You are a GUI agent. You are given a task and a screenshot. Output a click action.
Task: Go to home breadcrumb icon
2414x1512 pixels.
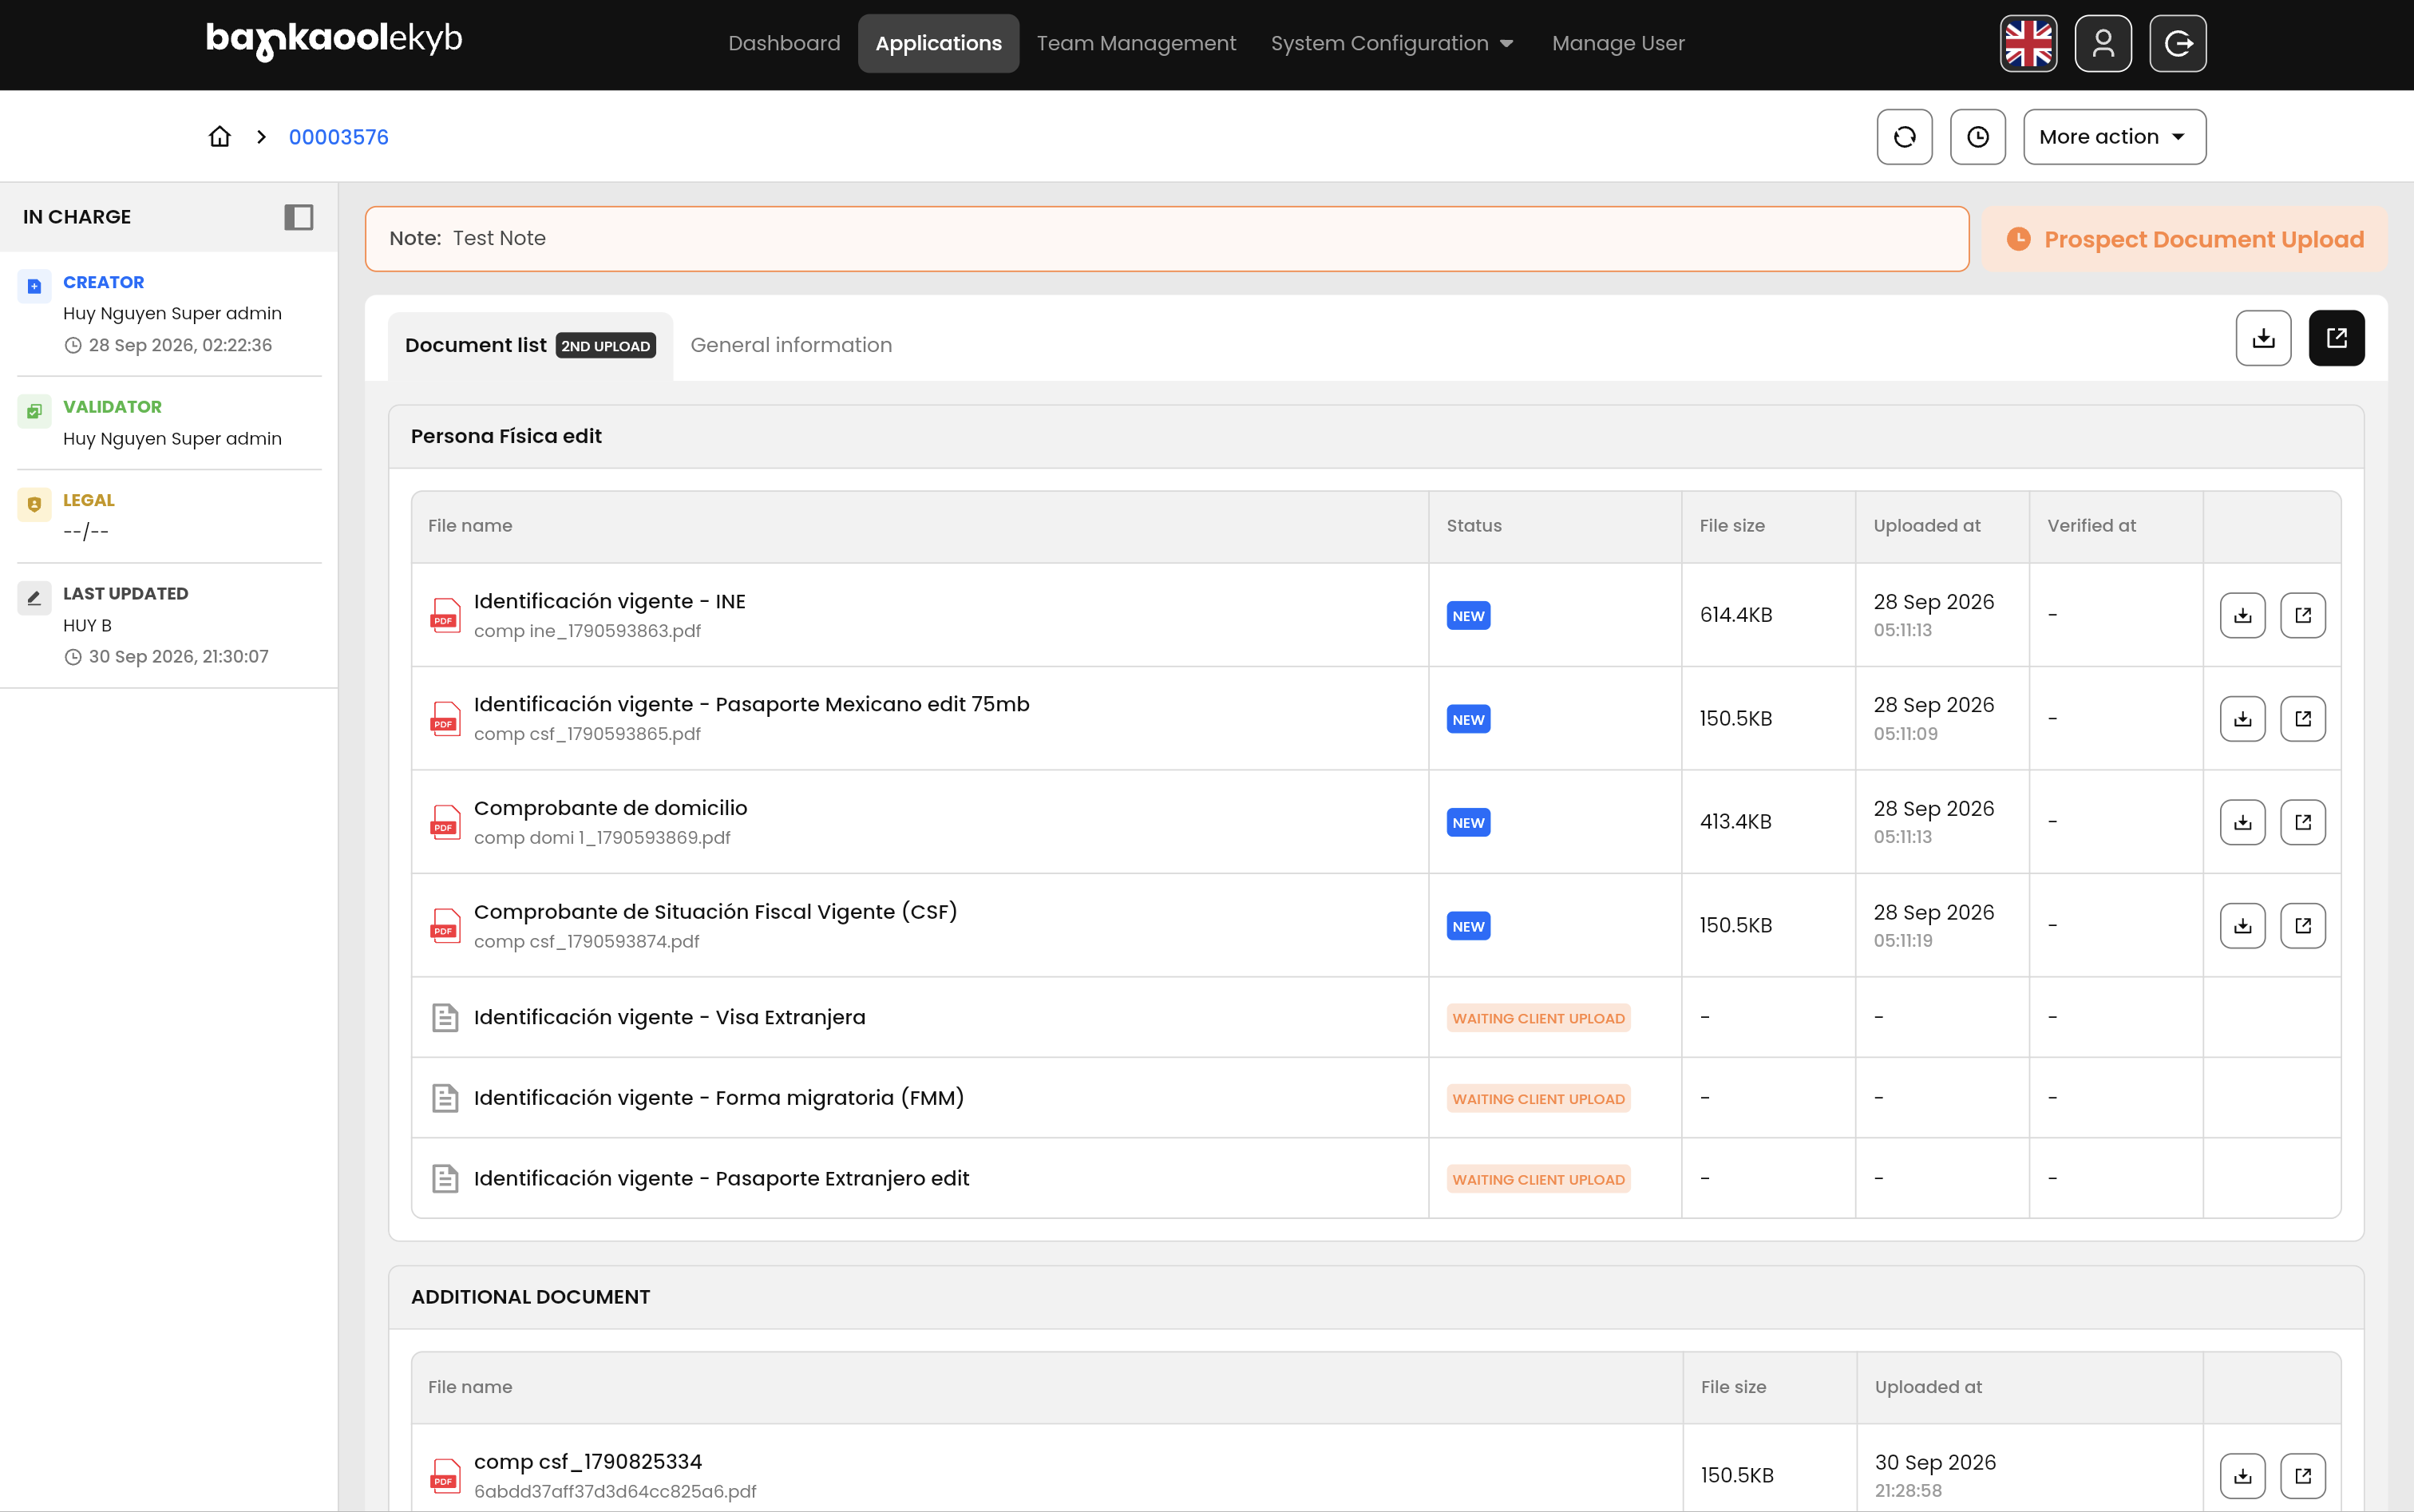pyautogui.click(x=220, y=137)
